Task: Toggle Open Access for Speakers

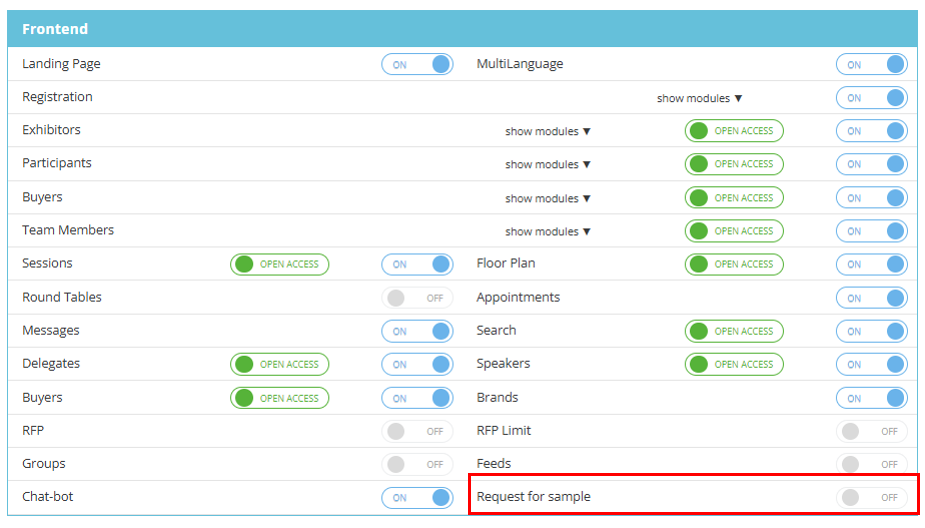Action: [x=734, y=364]
